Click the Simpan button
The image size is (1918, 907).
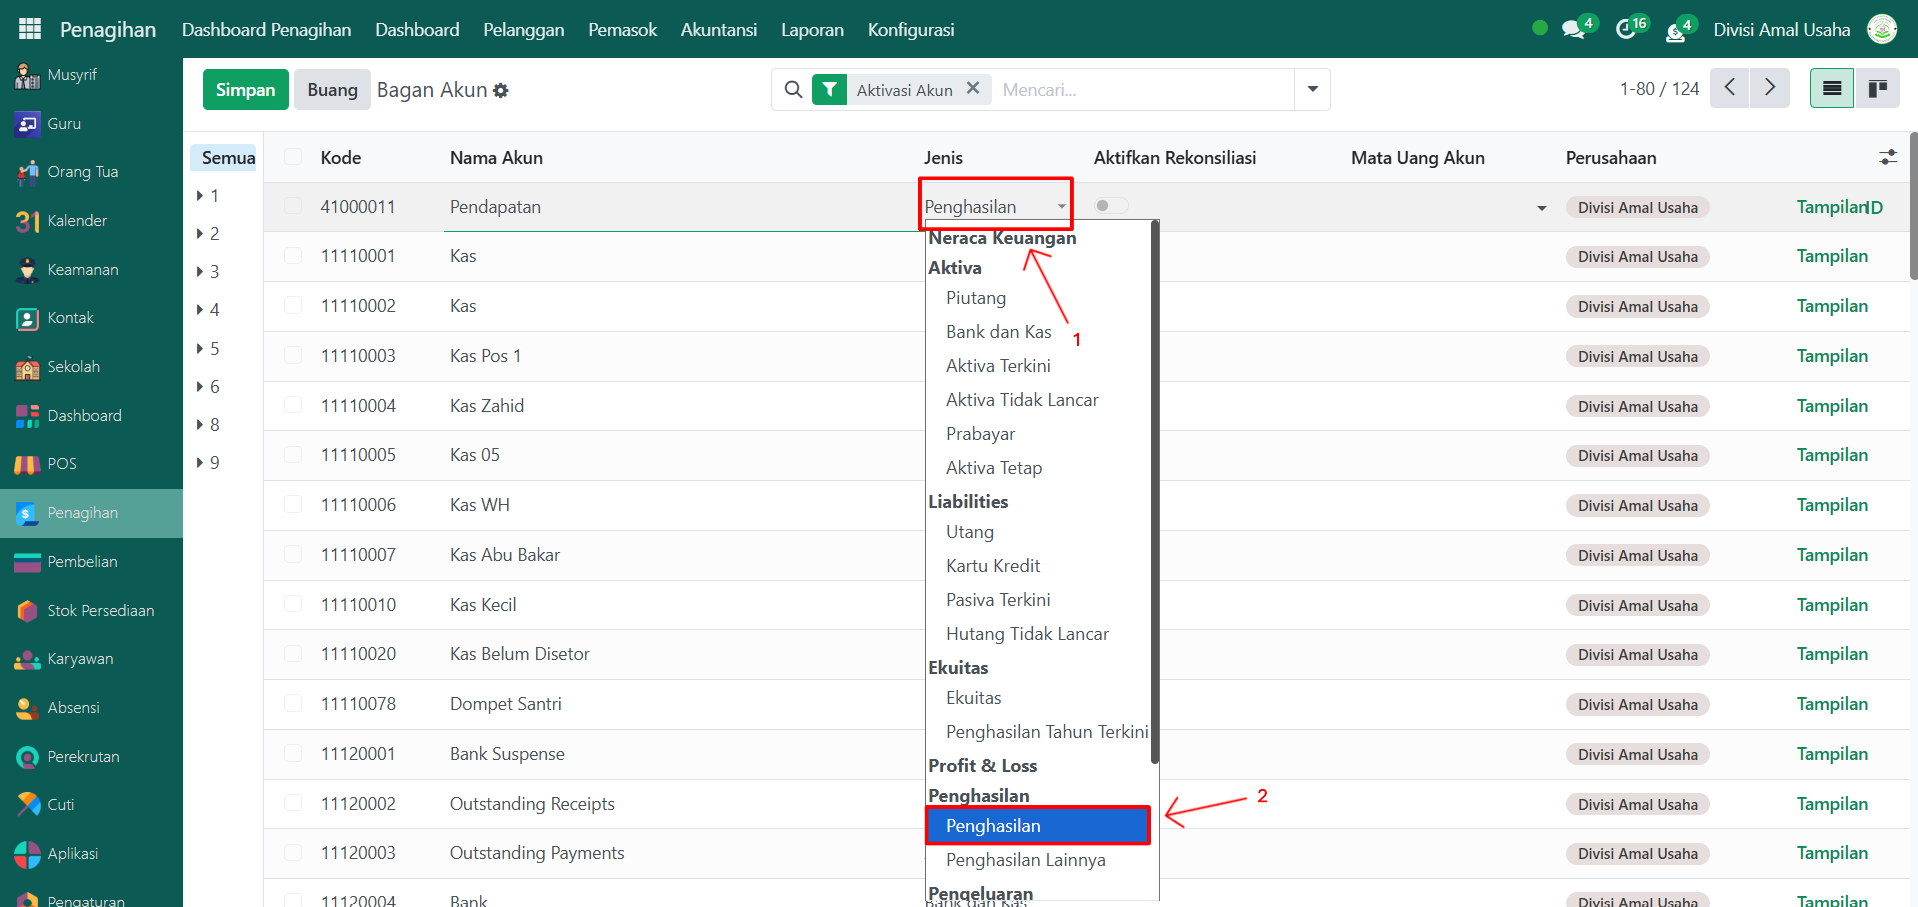click(x=245, y=90)
